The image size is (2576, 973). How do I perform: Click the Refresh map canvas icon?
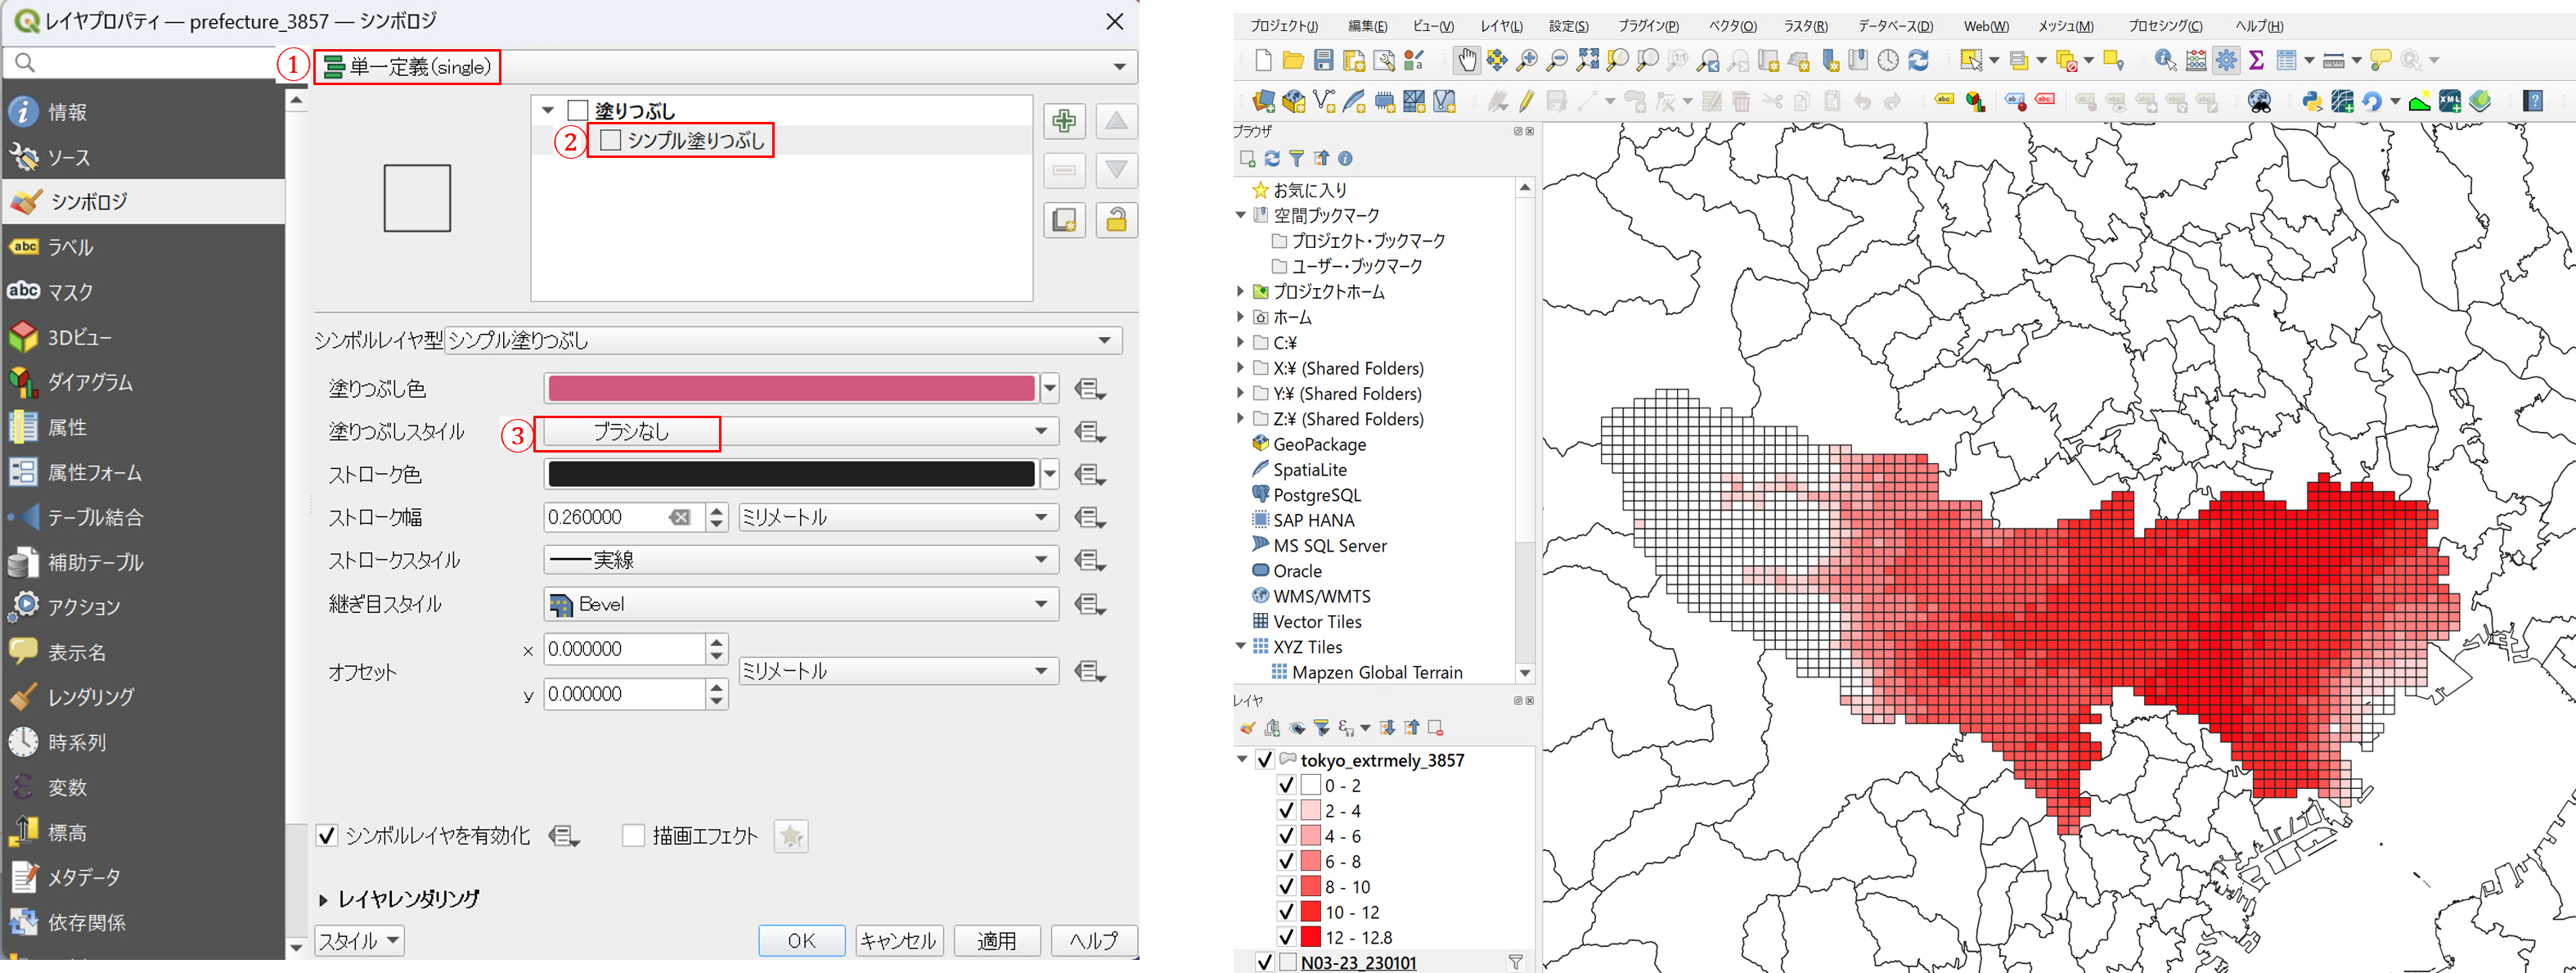1918,61
